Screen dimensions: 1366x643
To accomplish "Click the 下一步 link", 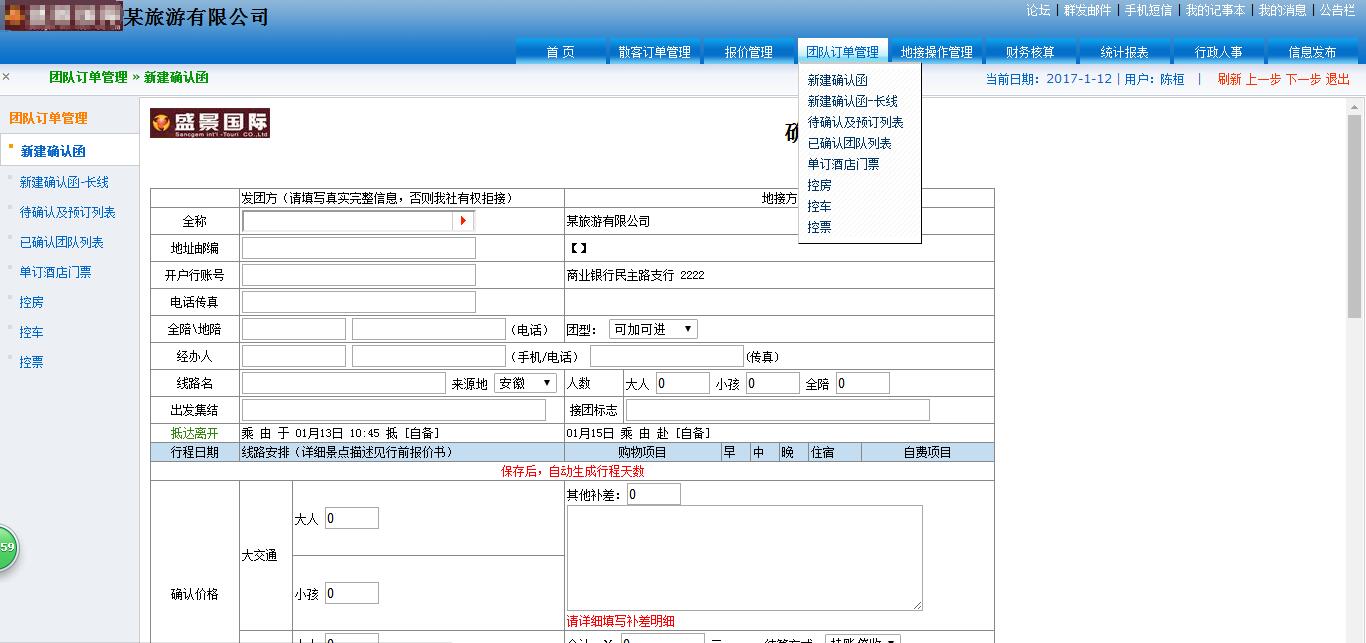I will tap(1303, 79).
